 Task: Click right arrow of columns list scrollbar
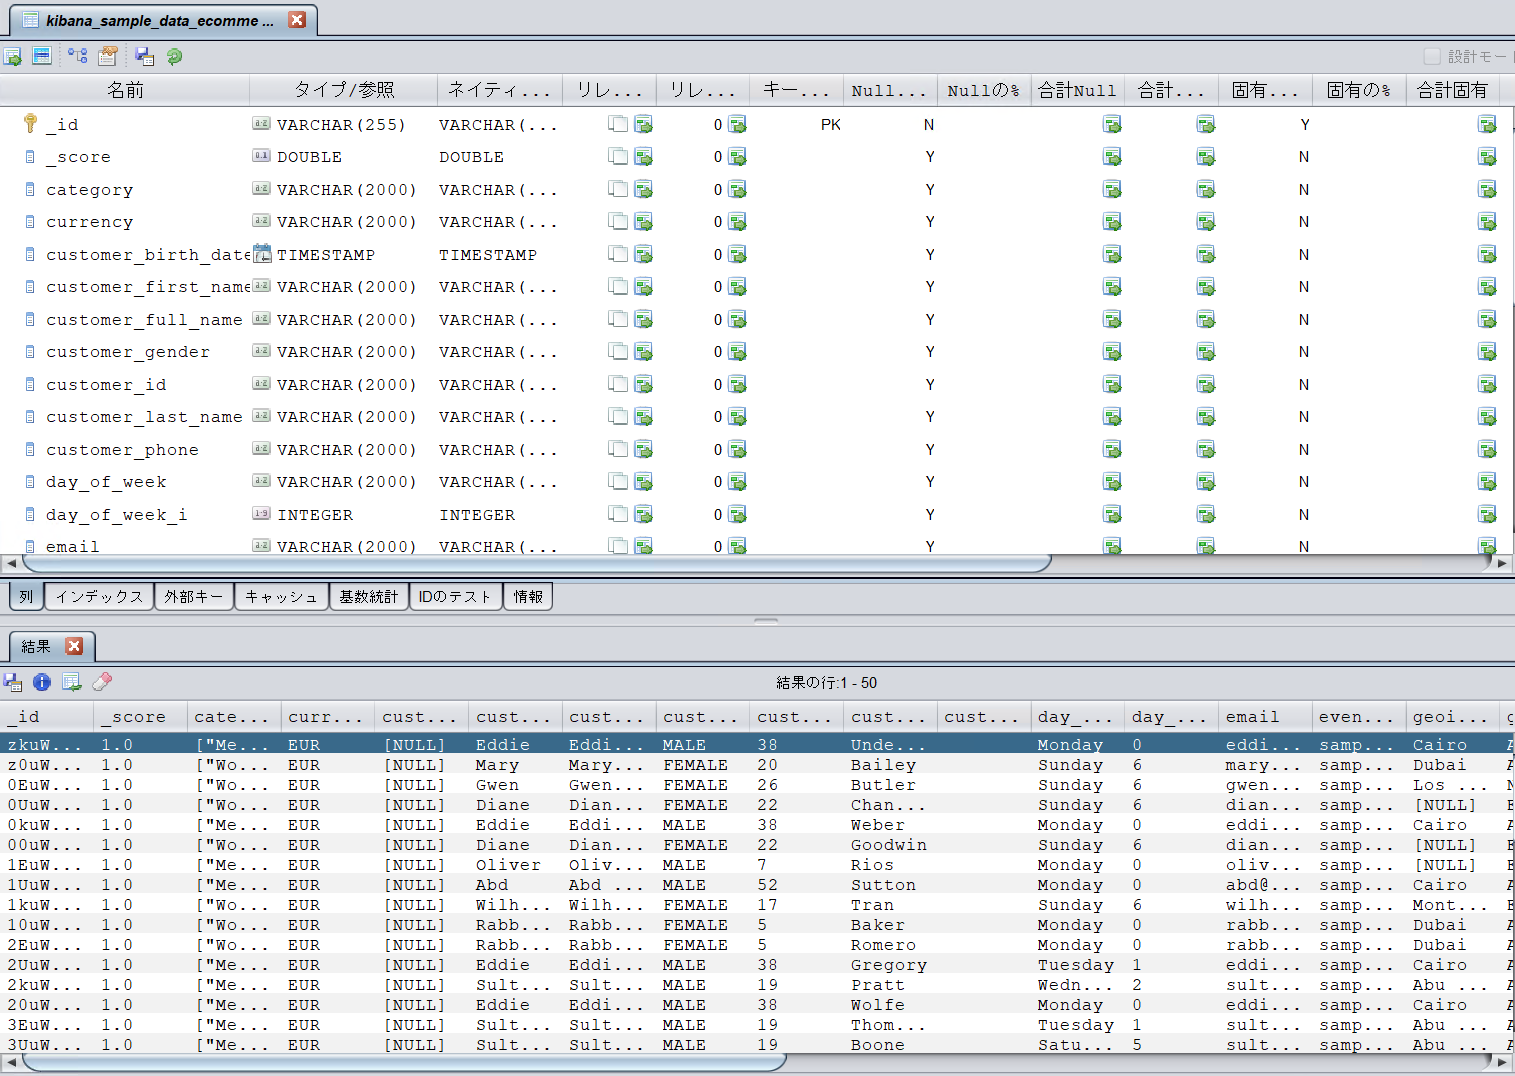click(1502, 563)
